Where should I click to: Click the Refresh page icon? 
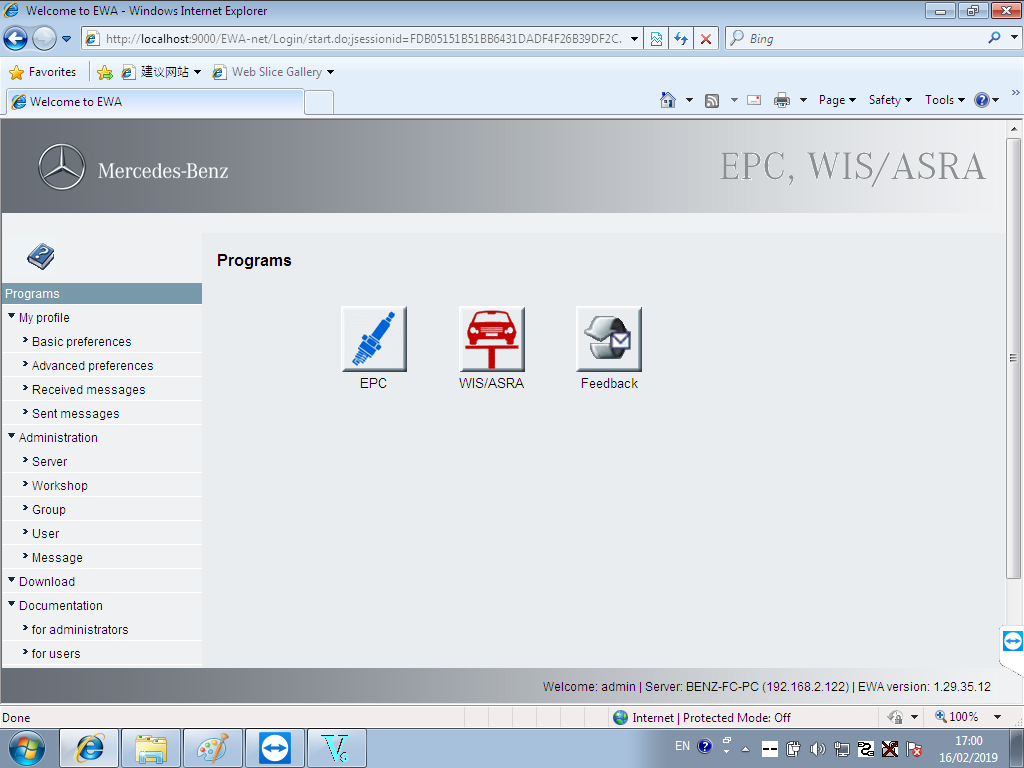point(681,39)
